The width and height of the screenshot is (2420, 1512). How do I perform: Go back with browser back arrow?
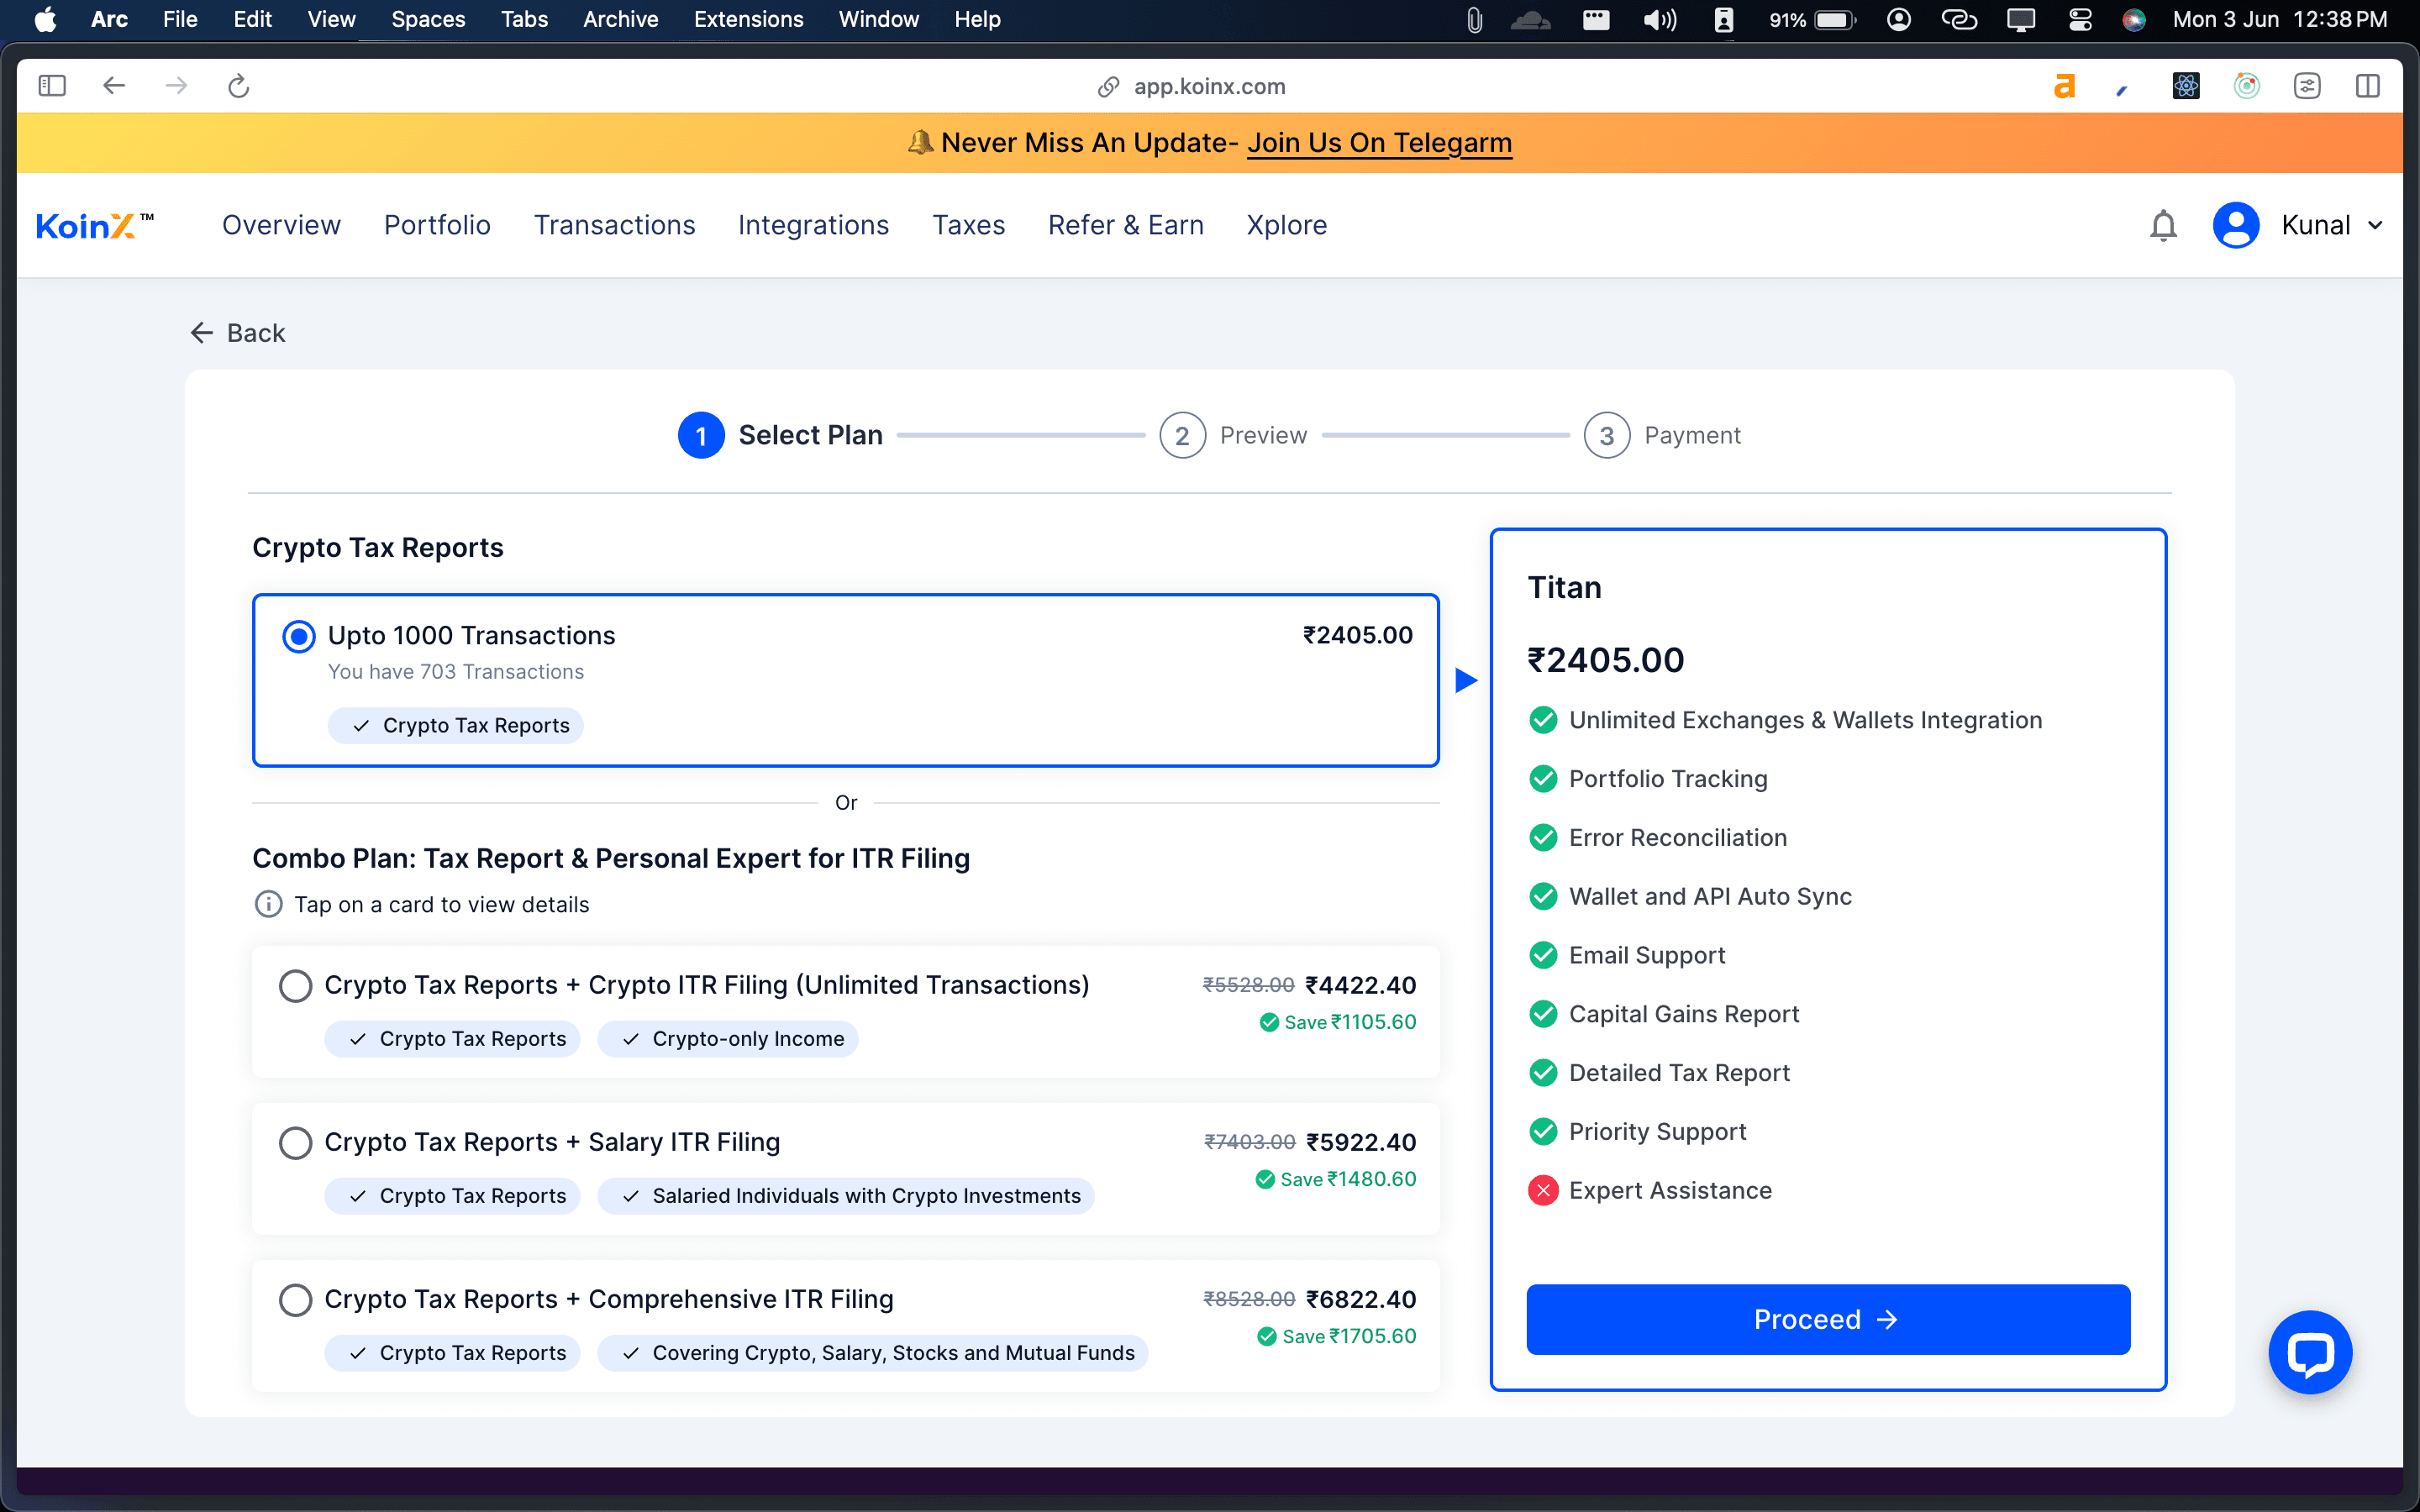pyautogui.click(x=114, y=86)
